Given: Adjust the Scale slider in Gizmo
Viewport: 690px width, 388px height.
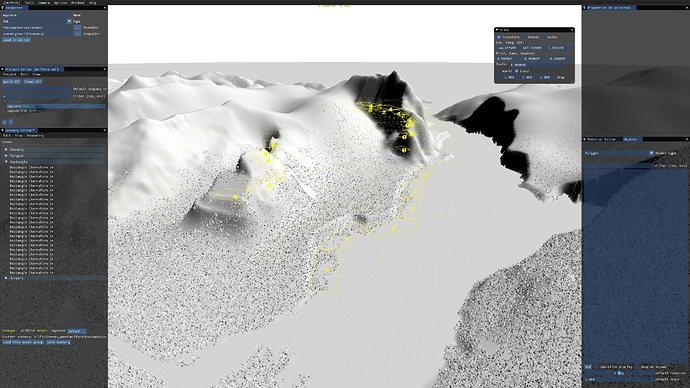Looking at the screenshot, I should click(x=536, y=65).
